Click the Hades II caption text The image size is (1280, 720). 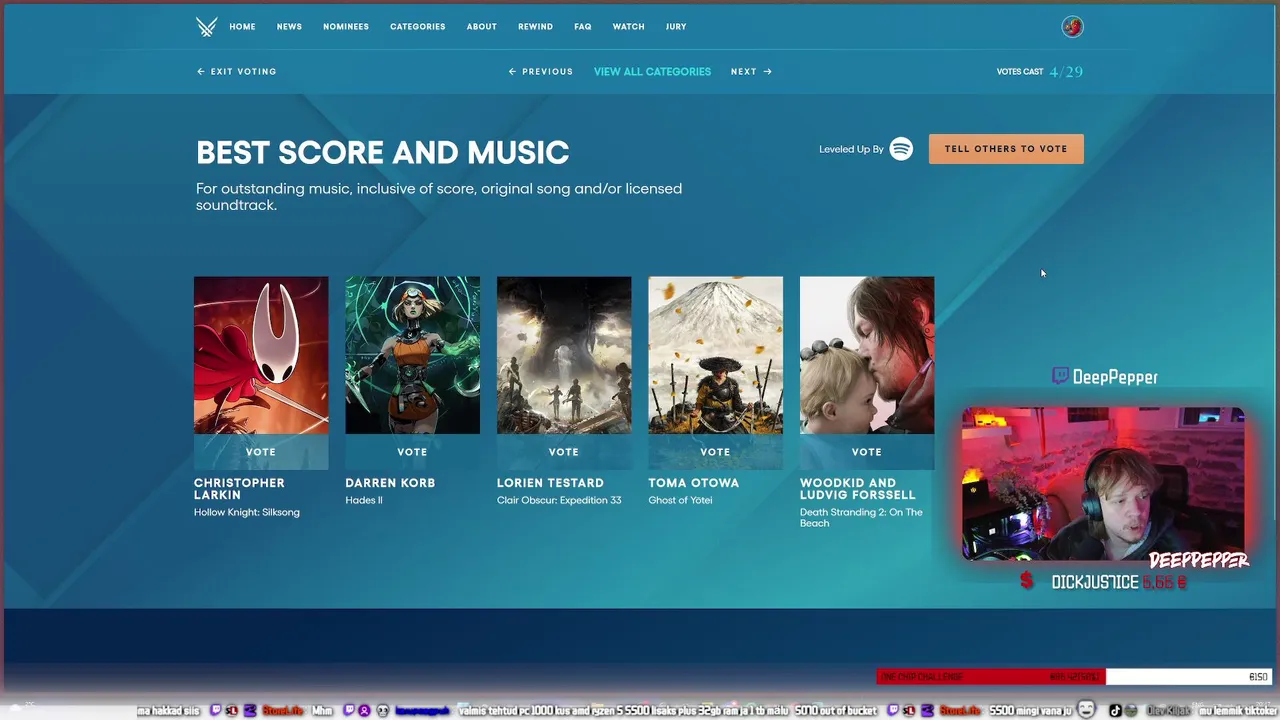point(364,500)
